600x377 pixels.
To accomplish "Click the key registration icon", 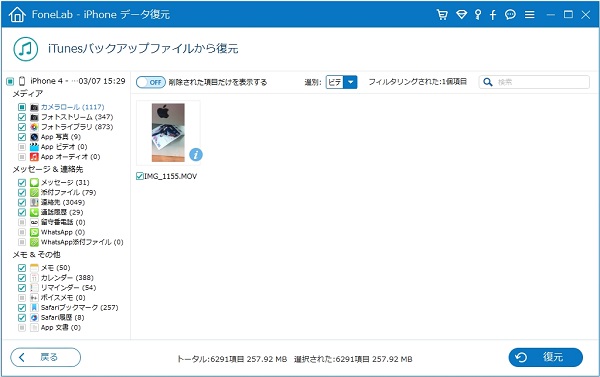I will [x=478, y=15].
